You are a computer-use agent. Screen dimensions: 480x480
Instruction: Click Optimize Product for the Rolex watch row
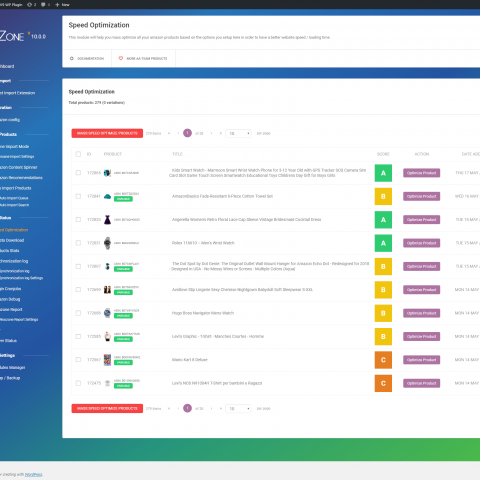click(421, 243)
